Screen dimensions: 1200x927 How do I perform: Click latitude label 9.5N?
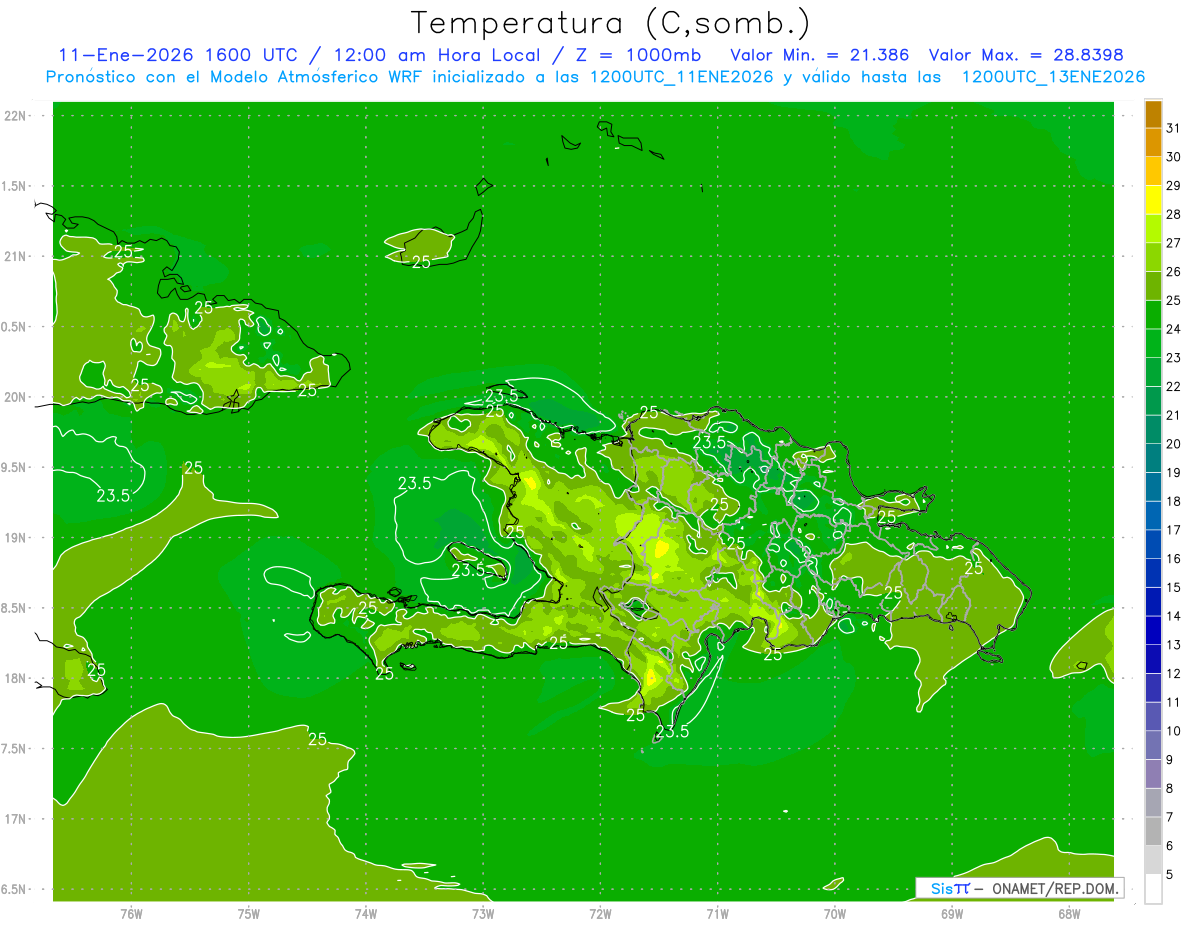coord(13,468)
